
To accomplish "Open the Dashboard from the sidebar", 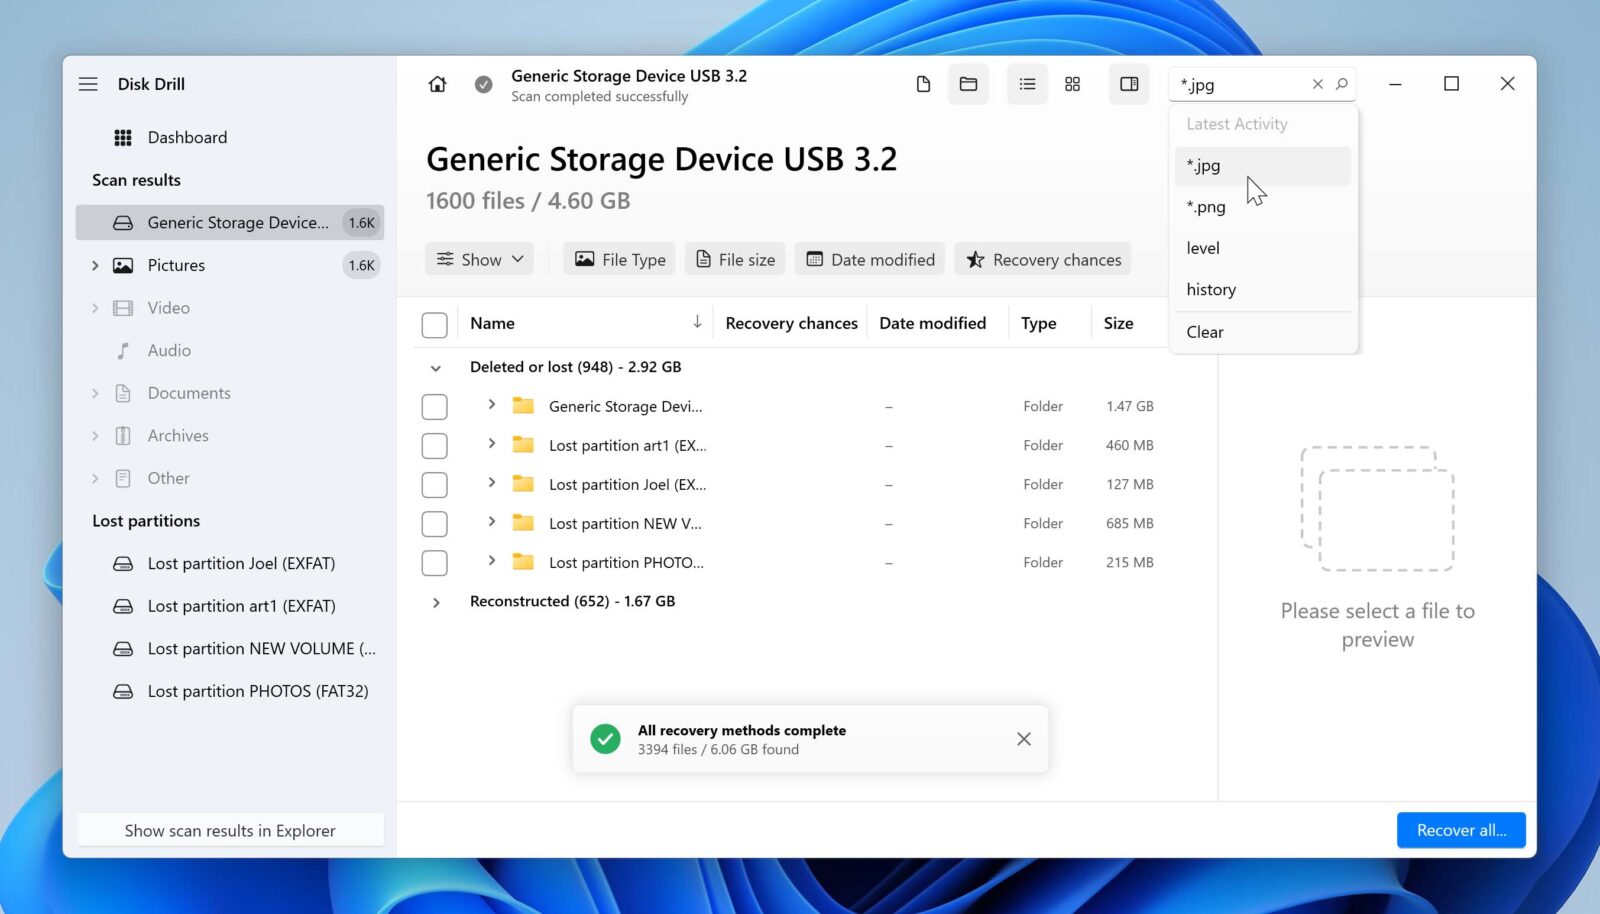I will (188, 137).
